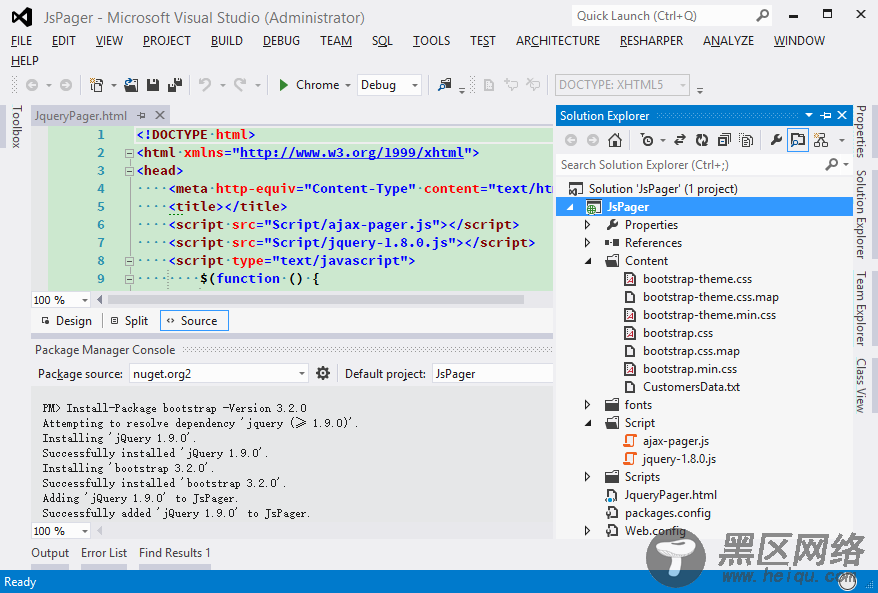The image size is (878, 593).
Task: Open the editor 100 % zoom dropdown
Action: pos(85,300)
